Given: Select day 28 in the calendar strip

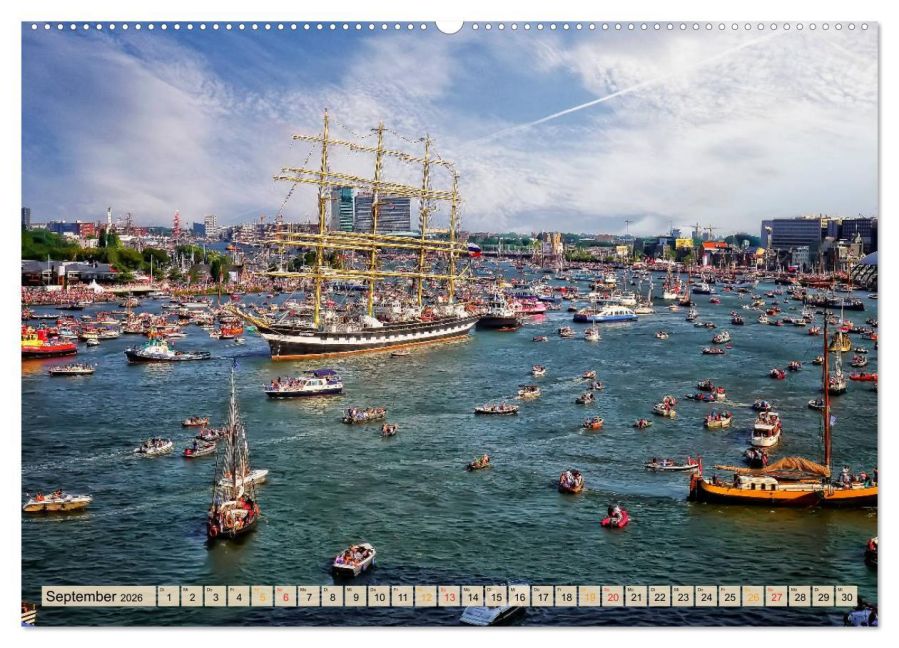Looking at the screenshot, I should [800, 596].
